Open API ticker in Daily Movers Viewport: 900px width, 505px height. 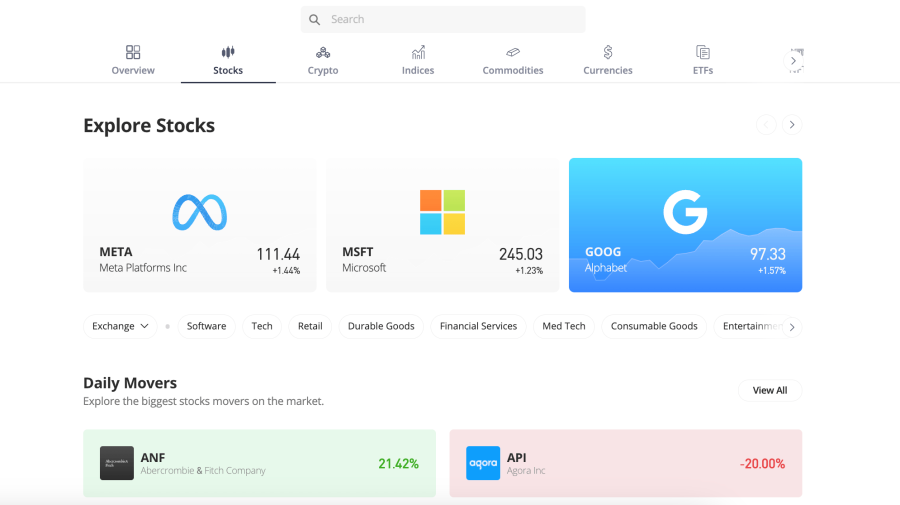[517, 457]
